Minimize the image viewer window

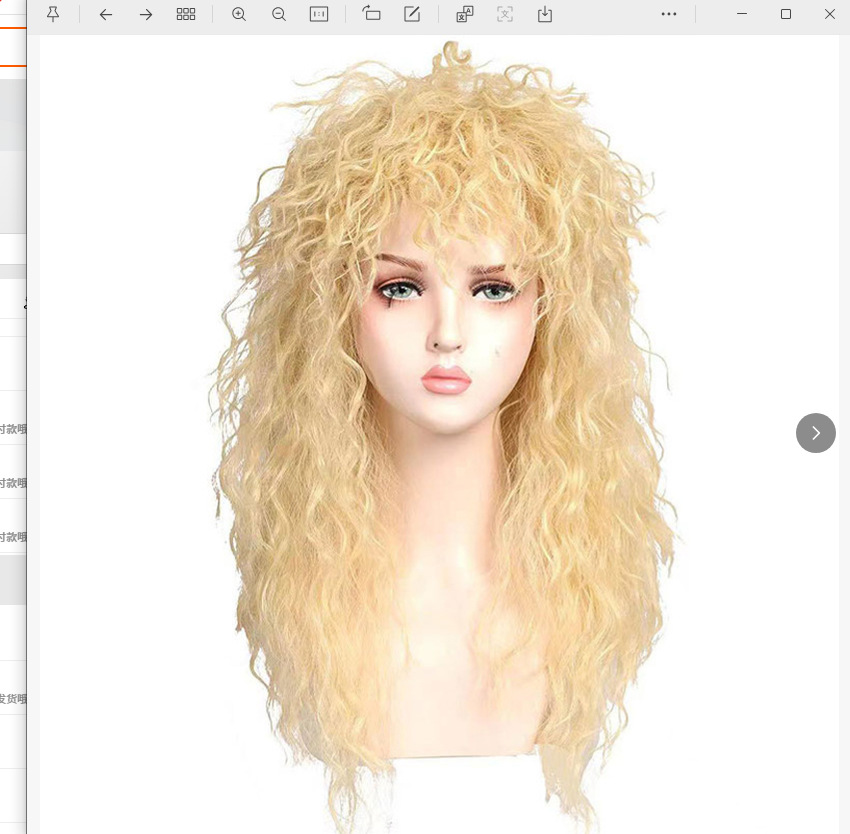[x=742, y=14]
